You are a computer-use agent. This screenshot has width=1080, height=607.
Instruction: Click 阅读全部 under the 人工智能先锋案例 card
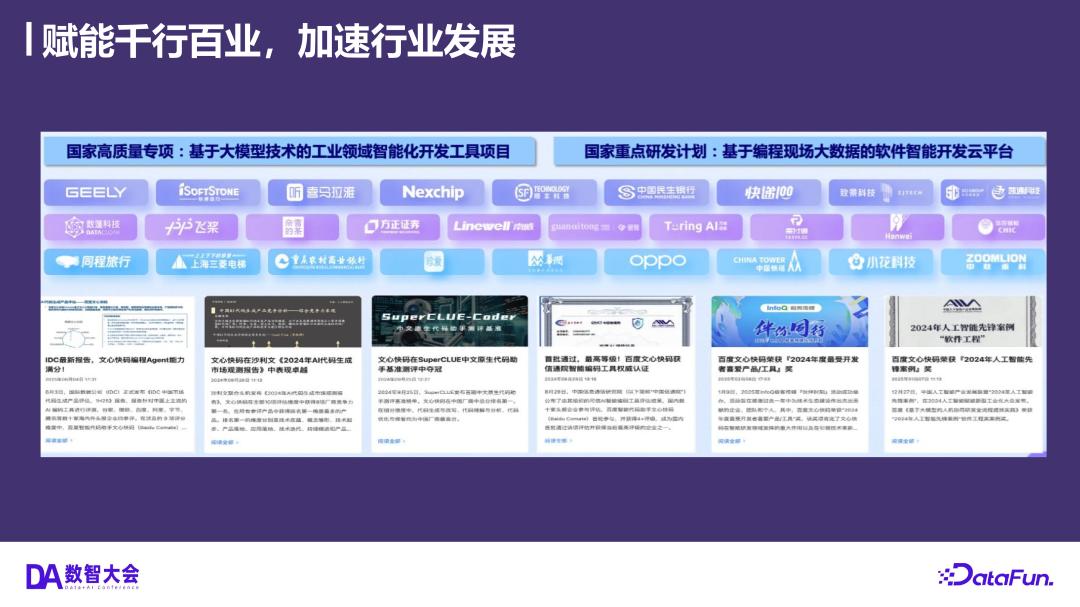pyautogui.click(x=905, y=441)
